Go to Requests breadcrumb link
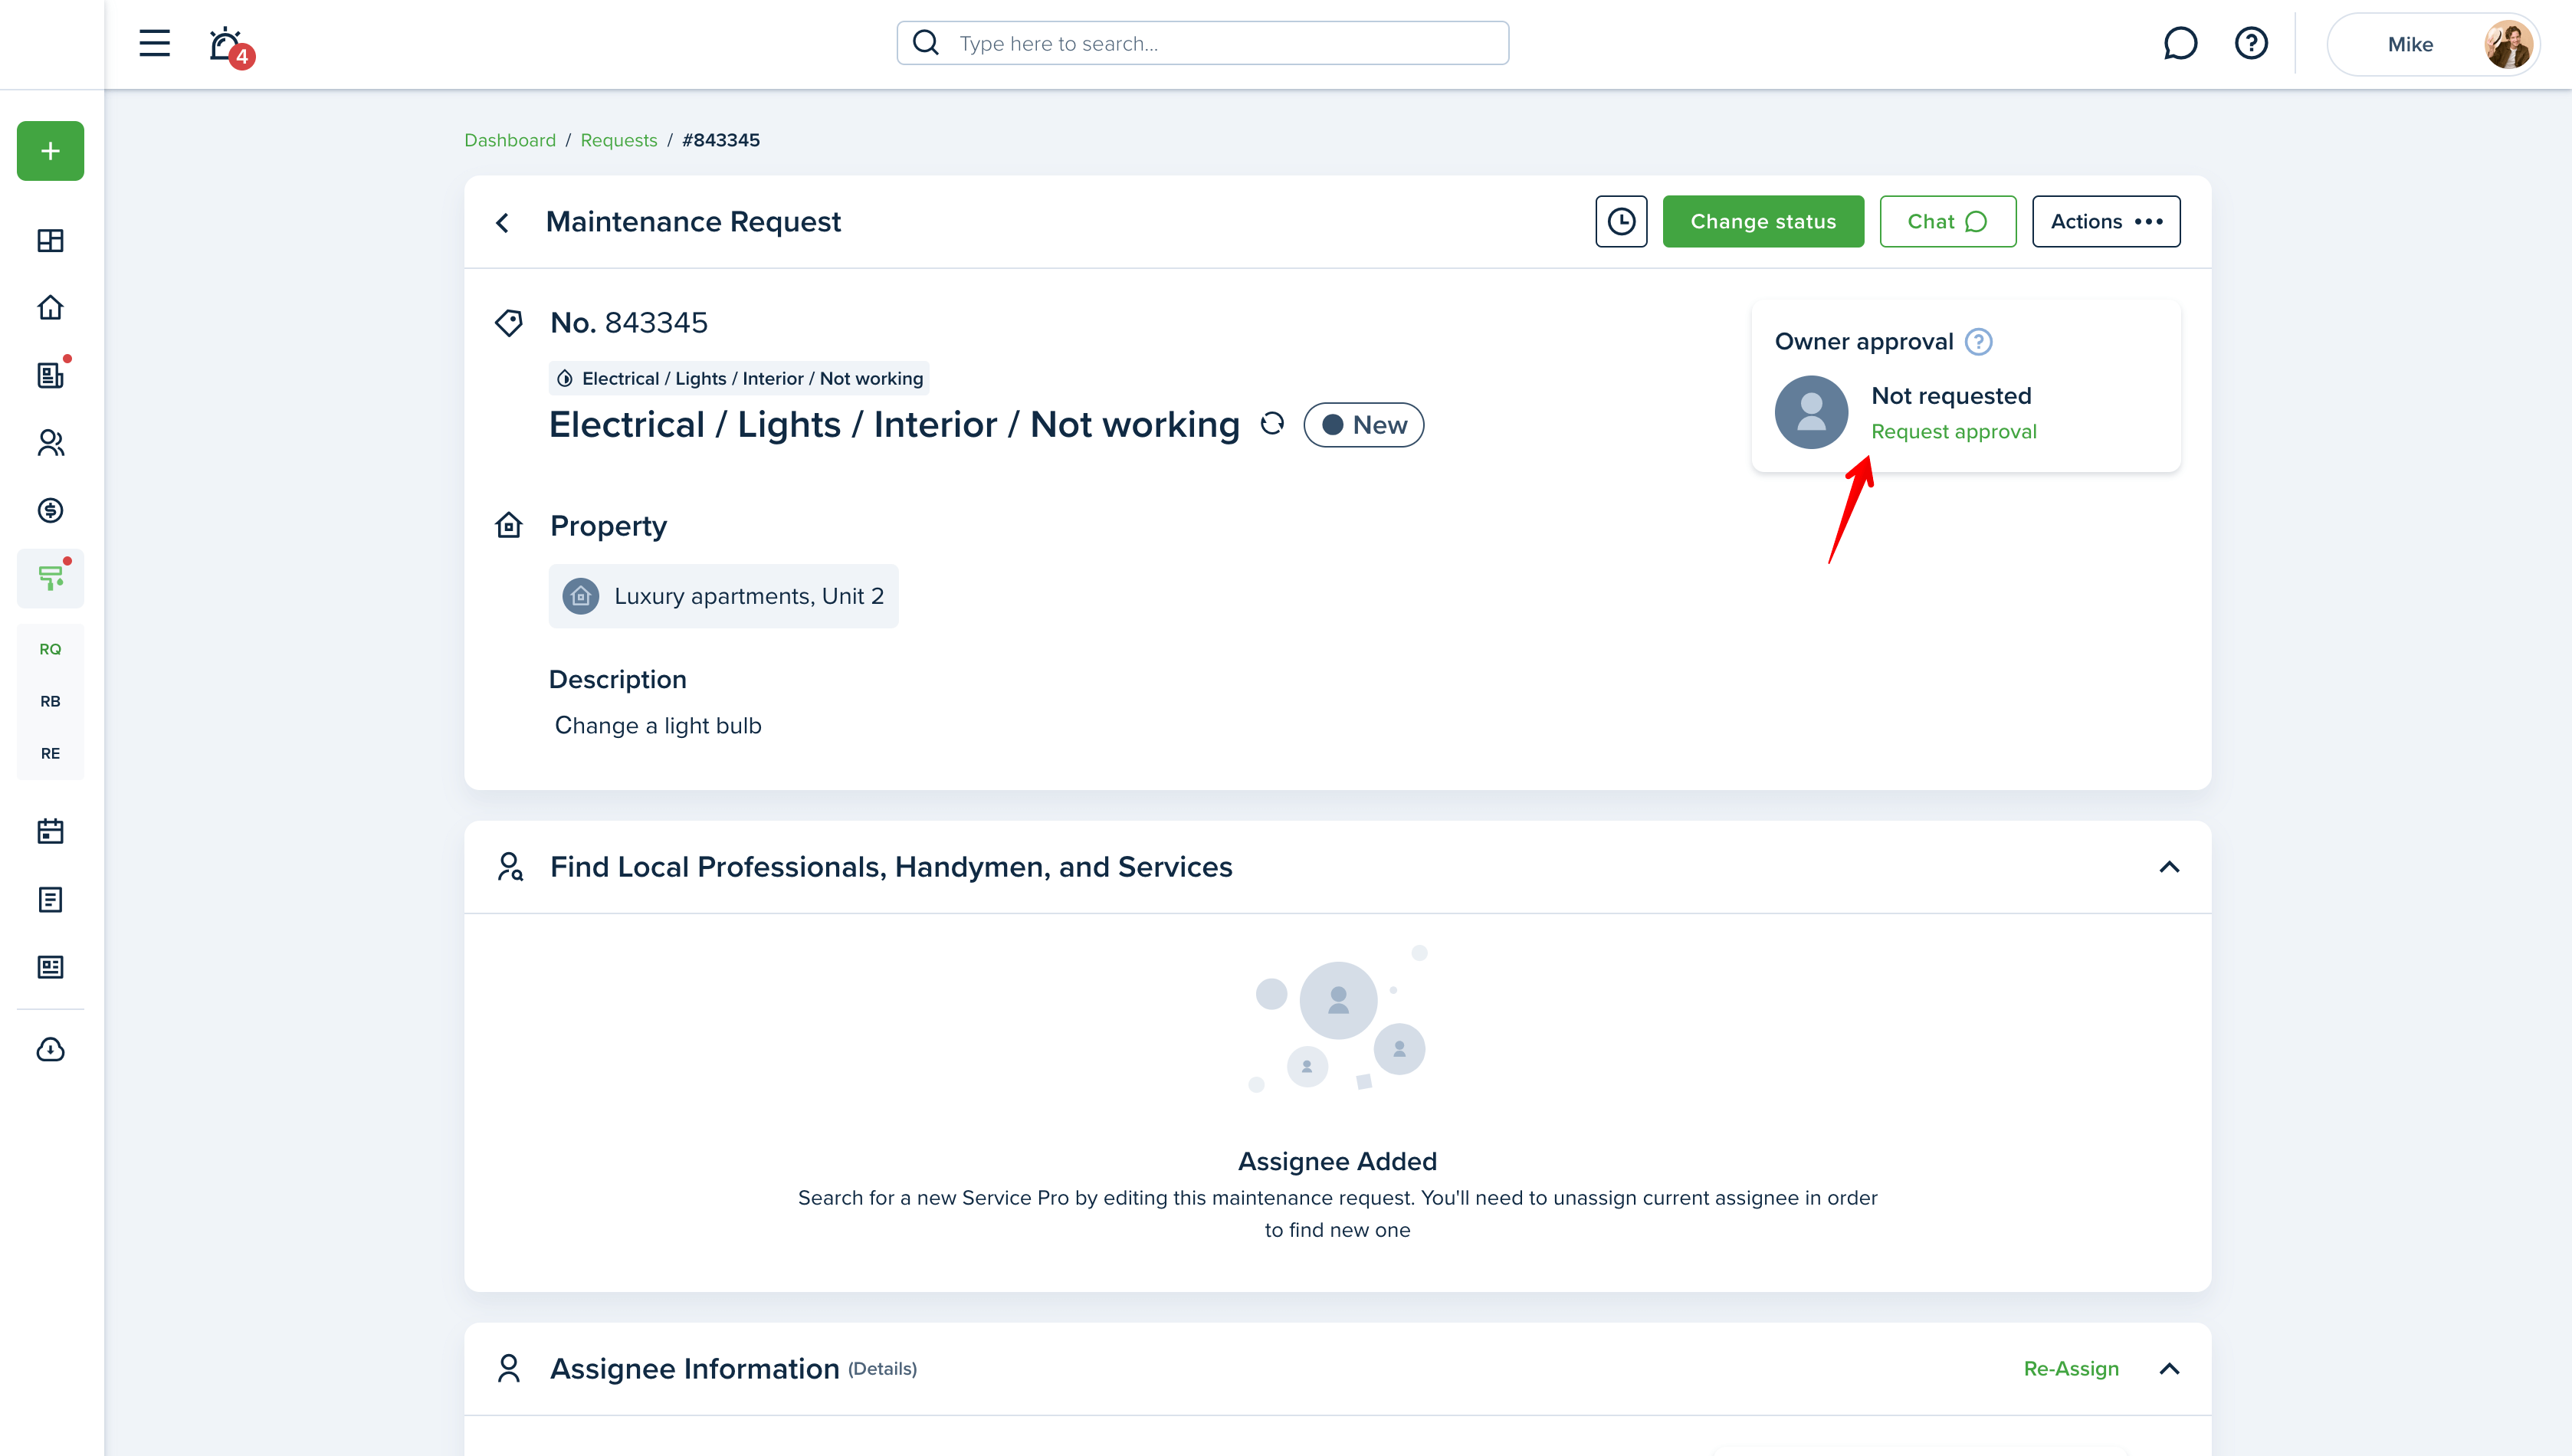Image resolution: width=2572 pixels, height=1456 pixels. pos(619,140)
